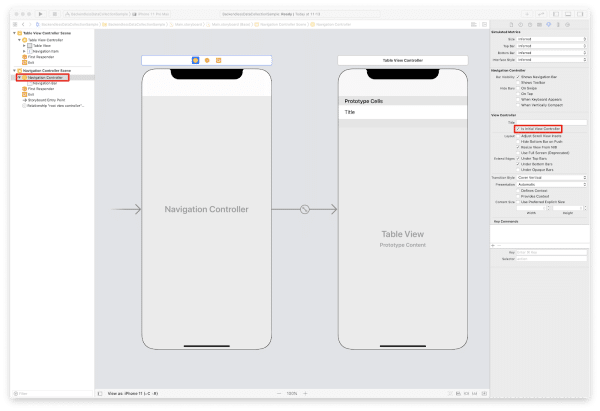Open the Size inspector tab
The width and height of the screenshot is (600, 411).
coord(558,24)
